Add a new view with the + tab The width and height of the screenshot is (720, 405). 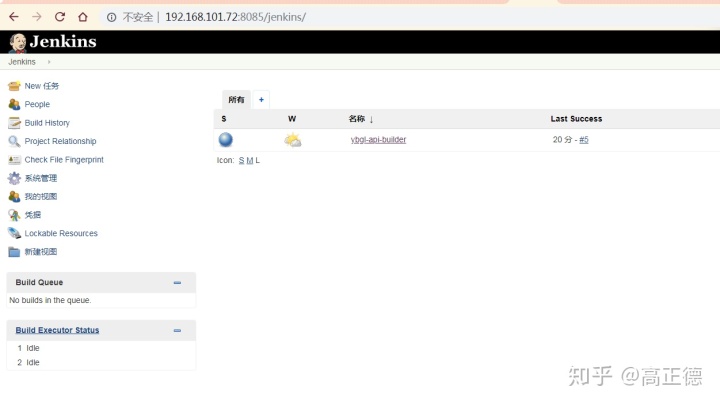point(261,100)
